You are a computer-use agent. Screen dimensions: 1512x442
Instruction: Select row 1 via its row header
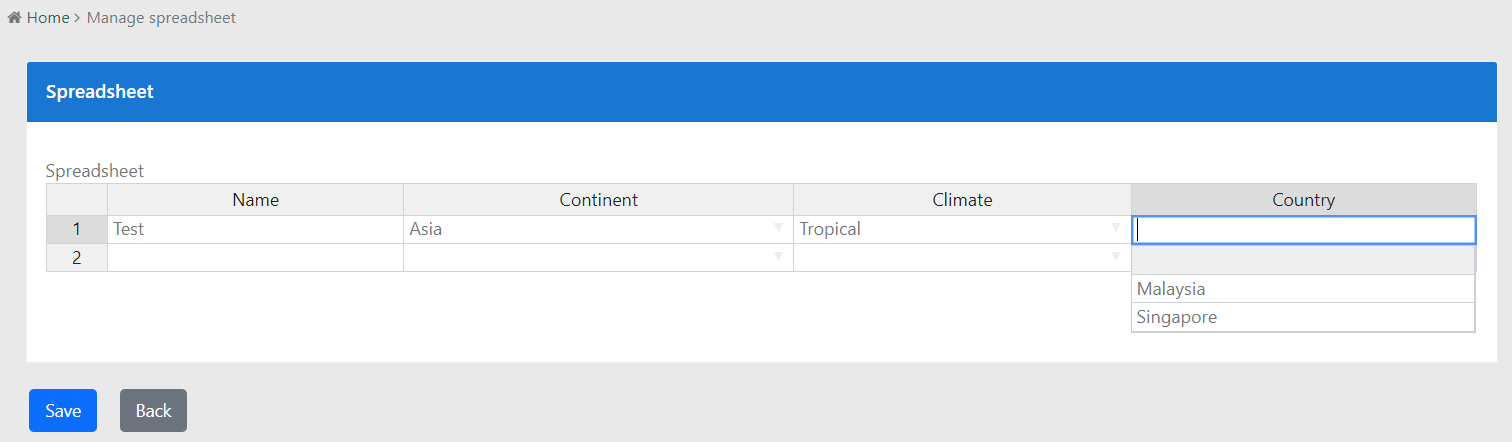click(77, 229)
